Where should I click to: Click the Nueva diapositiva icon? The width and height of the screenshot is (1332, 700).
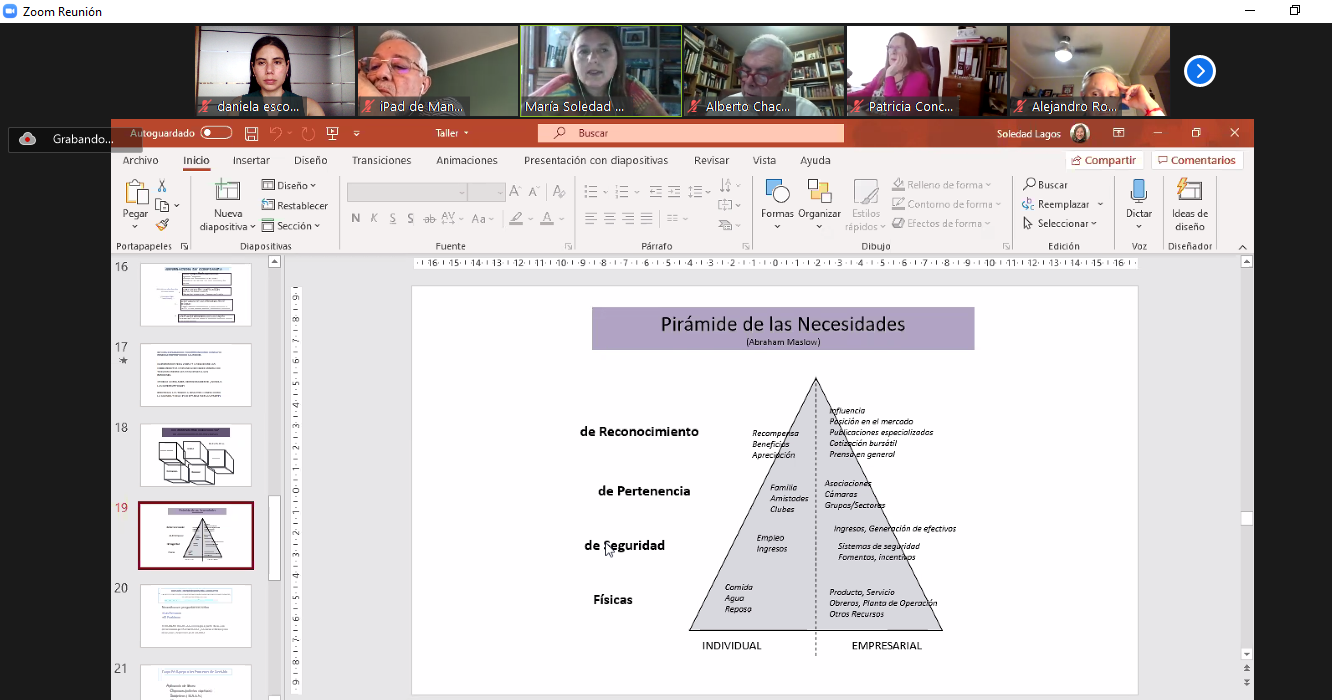(228, 191)
